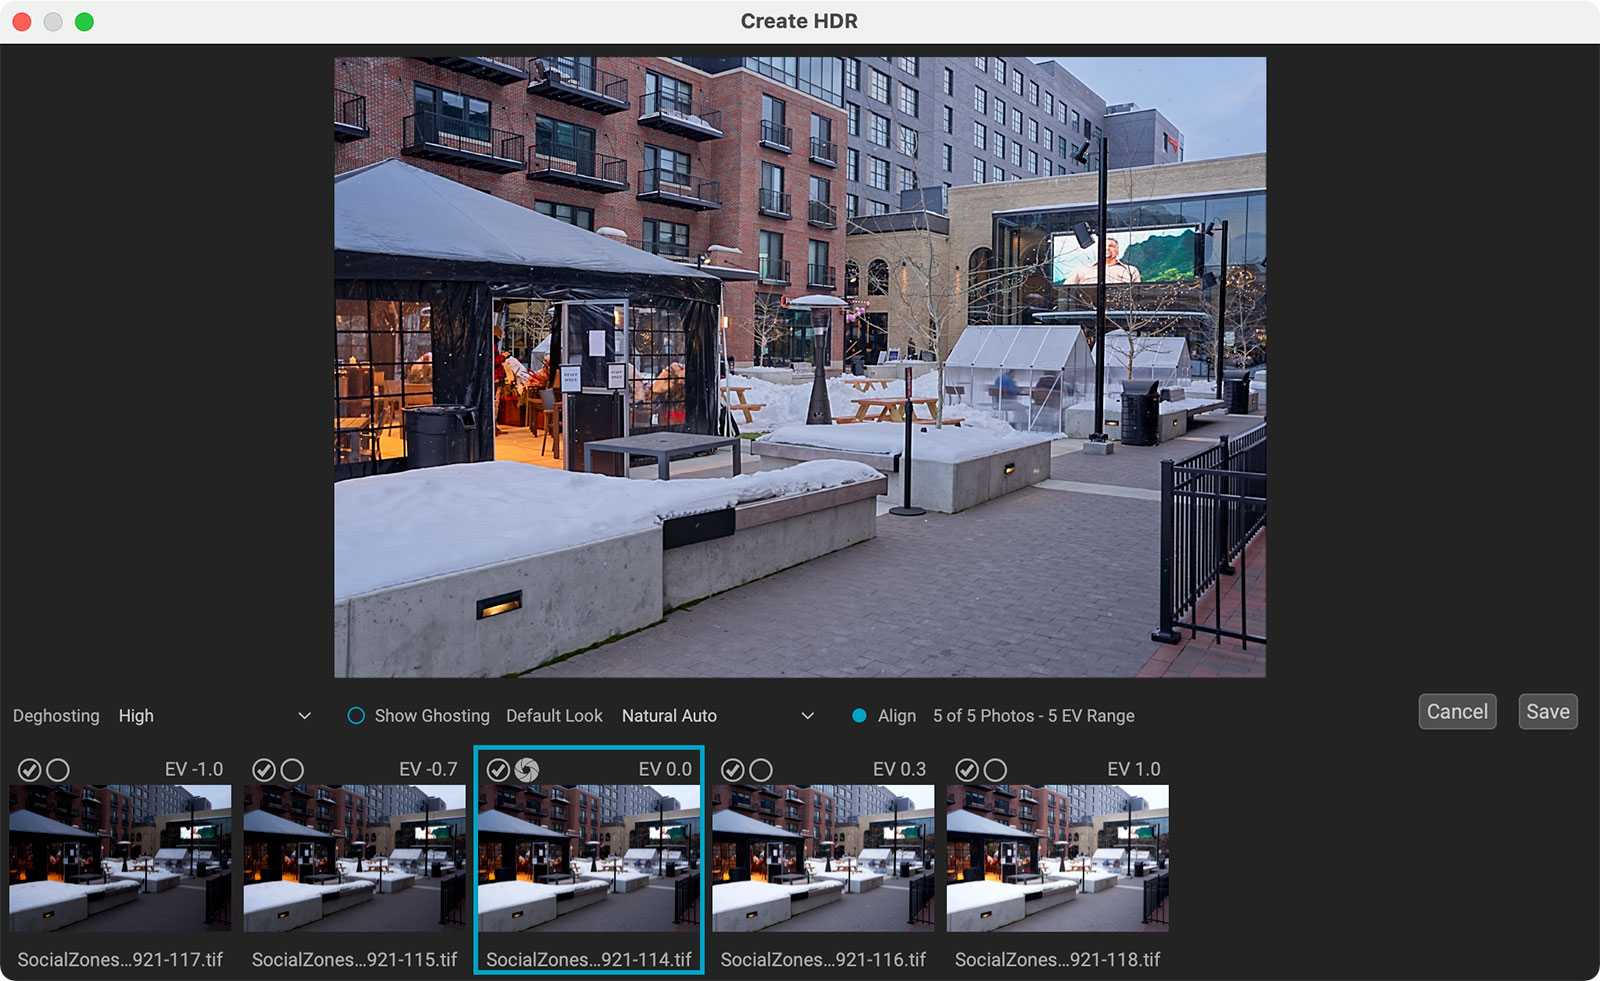Click the checkmark icon on EV 0.0 photo
The image size is (1600, 981).
498,770
